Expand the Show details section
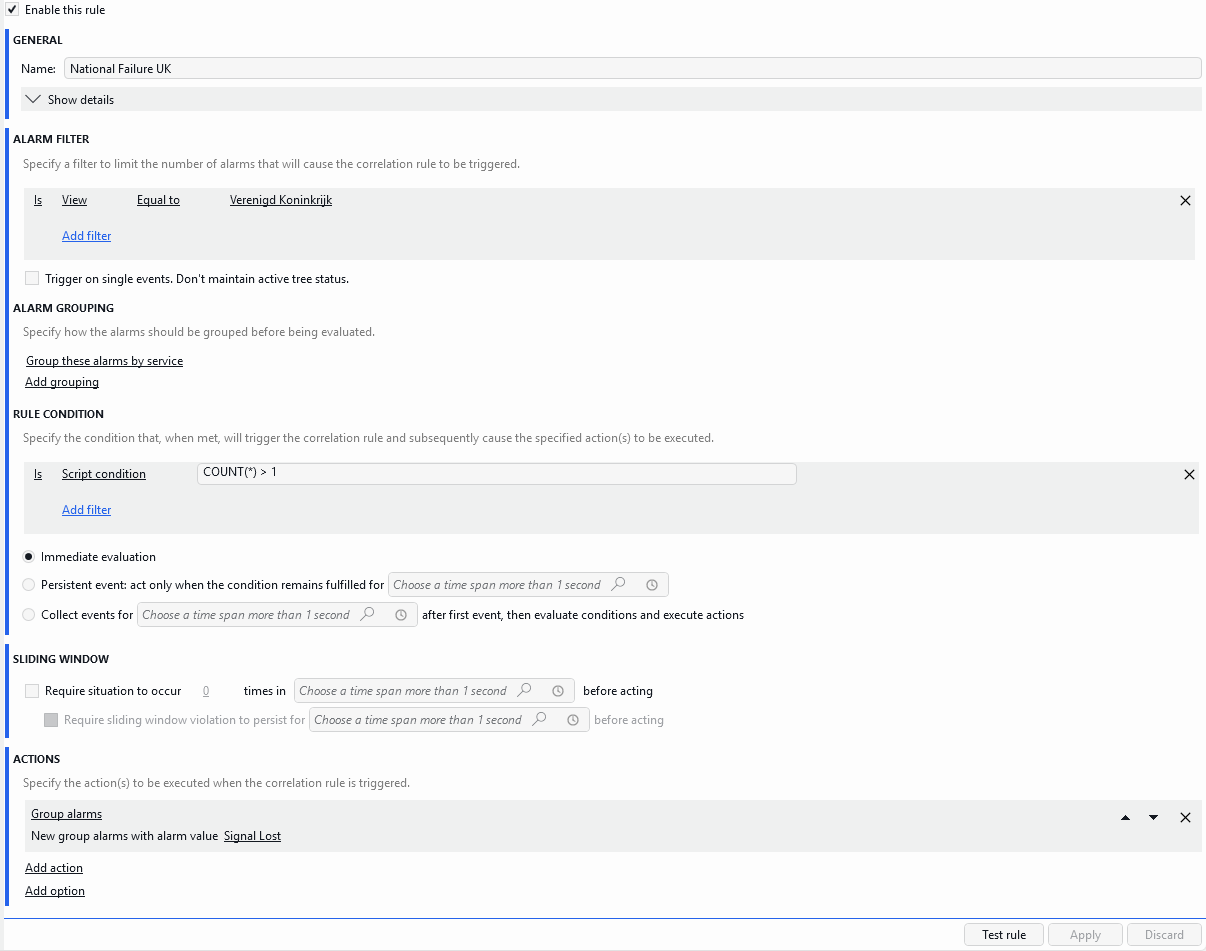The width and height of the screenshot is (1206, 951). 610,100
